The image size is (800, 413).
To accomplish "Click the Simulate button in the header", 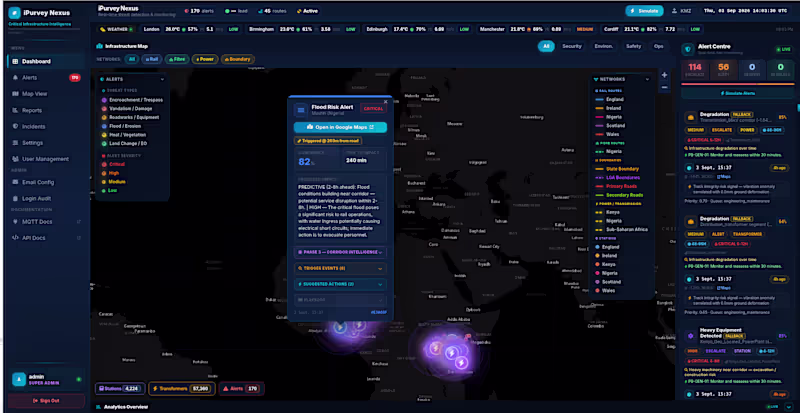I will 644,11.
